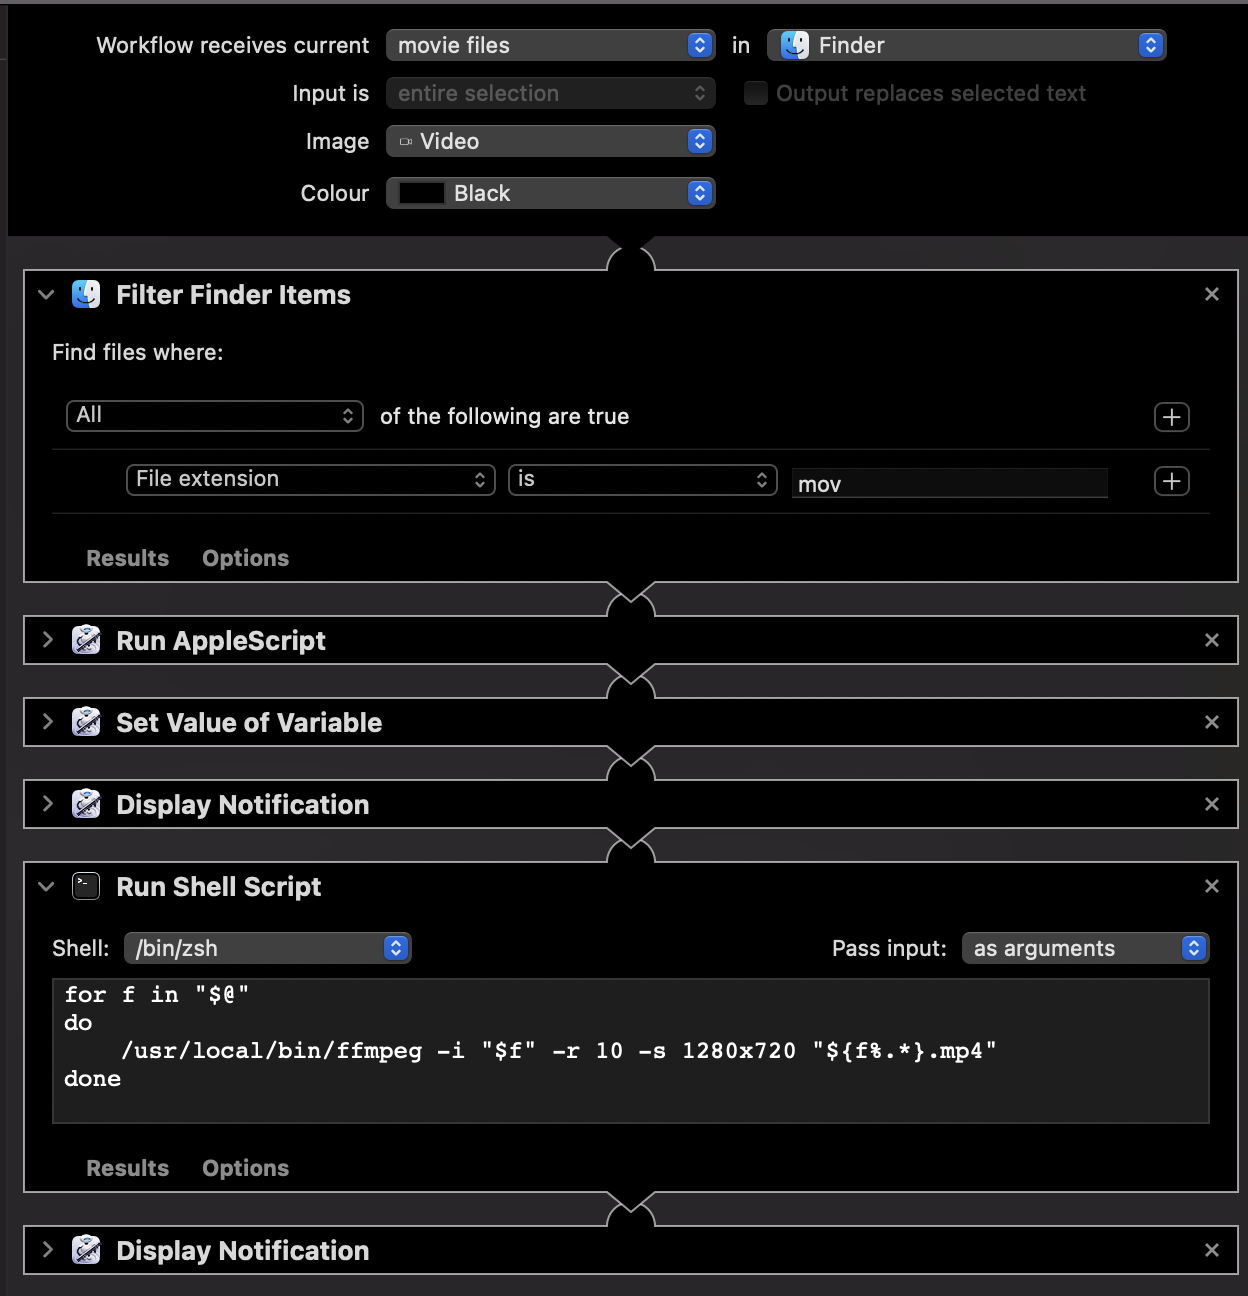This screenshot has width=1248, height=1296.
Task: Click the black colour swatch
Action: [x=422, y=193]
